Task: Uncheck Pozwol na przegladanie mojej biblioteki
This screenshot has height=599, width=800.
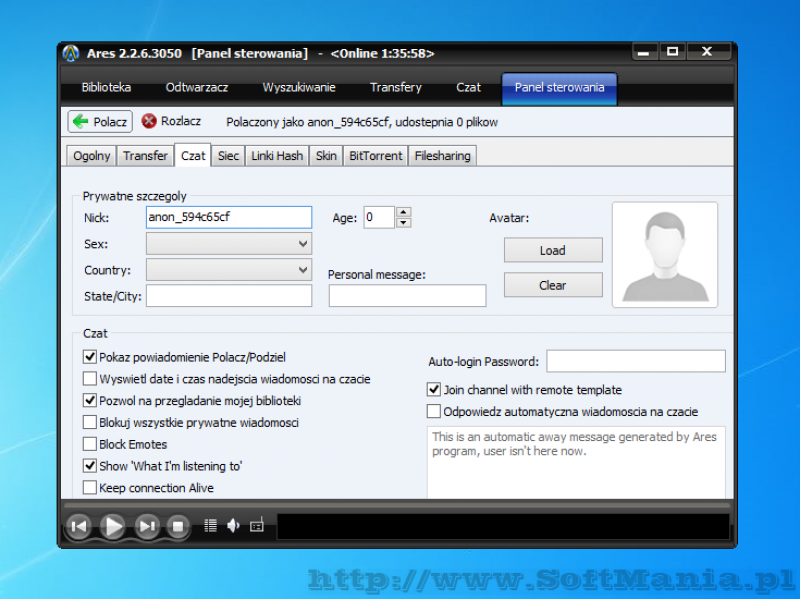Action: pyautogui.click(x=90, y=401)
